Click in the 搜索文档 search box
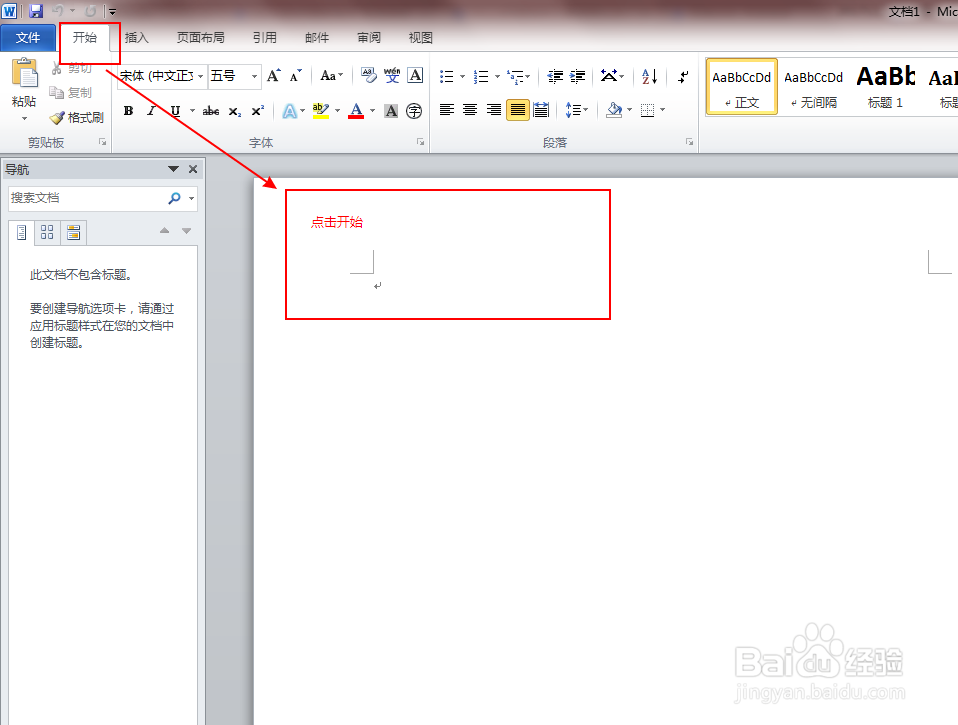 click(86, 198)
